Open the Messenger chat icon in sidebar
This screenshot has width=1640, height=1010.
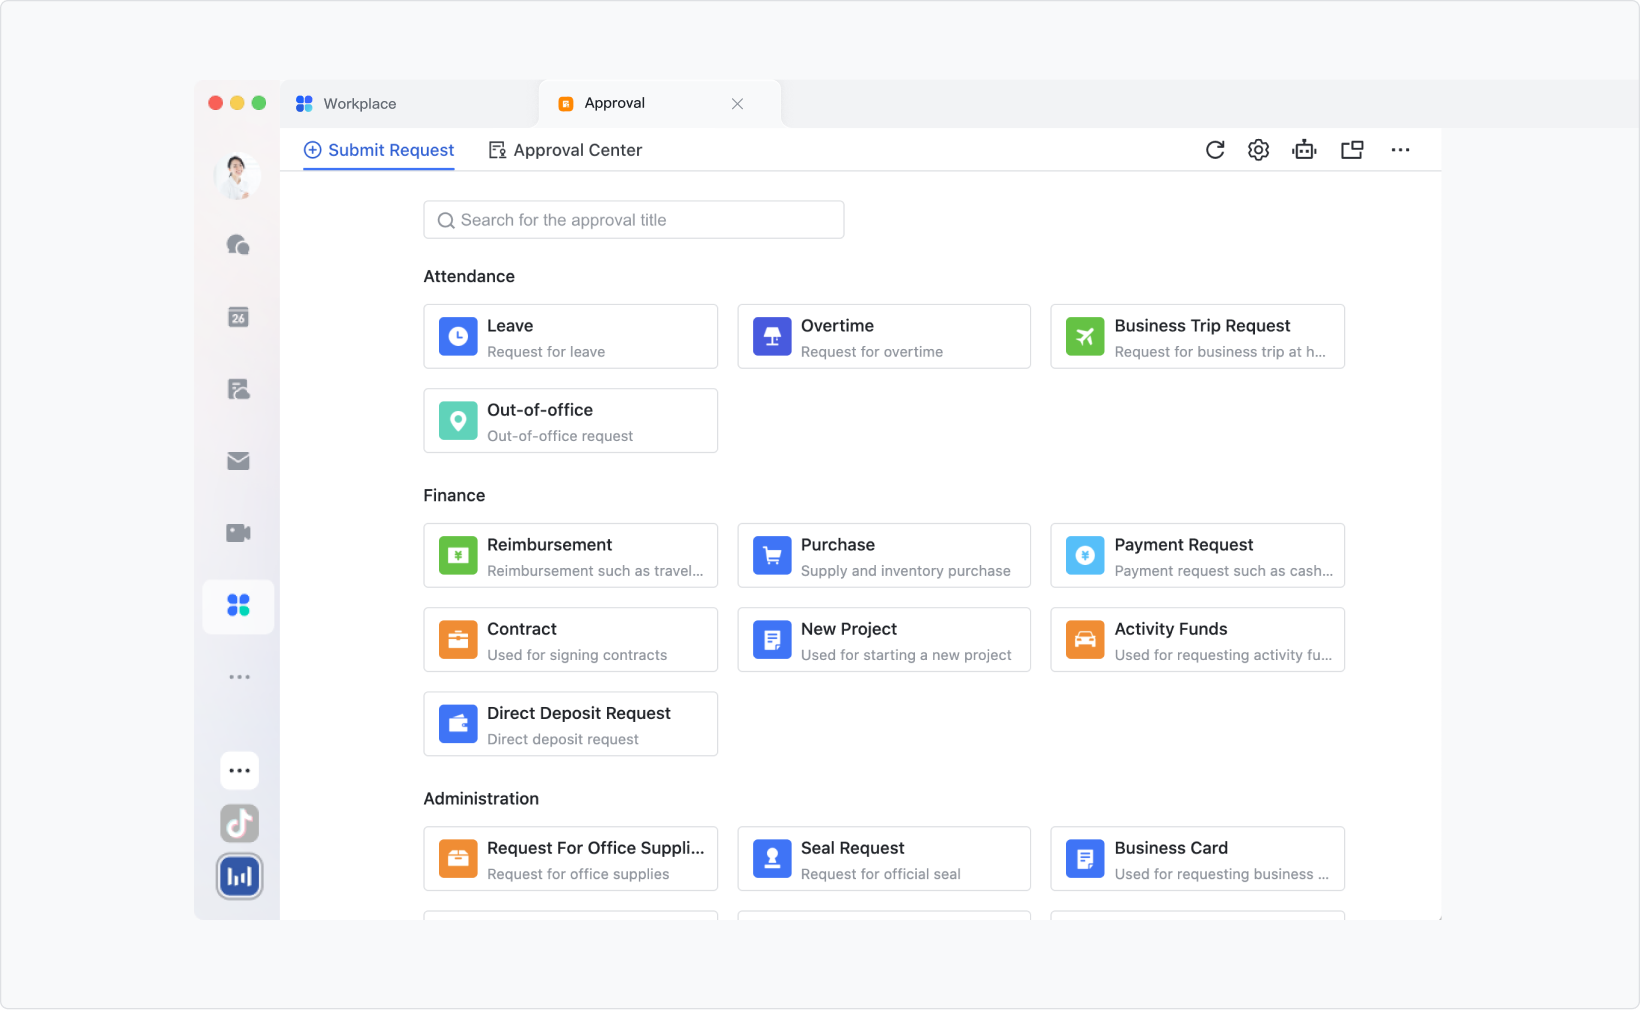238,245
